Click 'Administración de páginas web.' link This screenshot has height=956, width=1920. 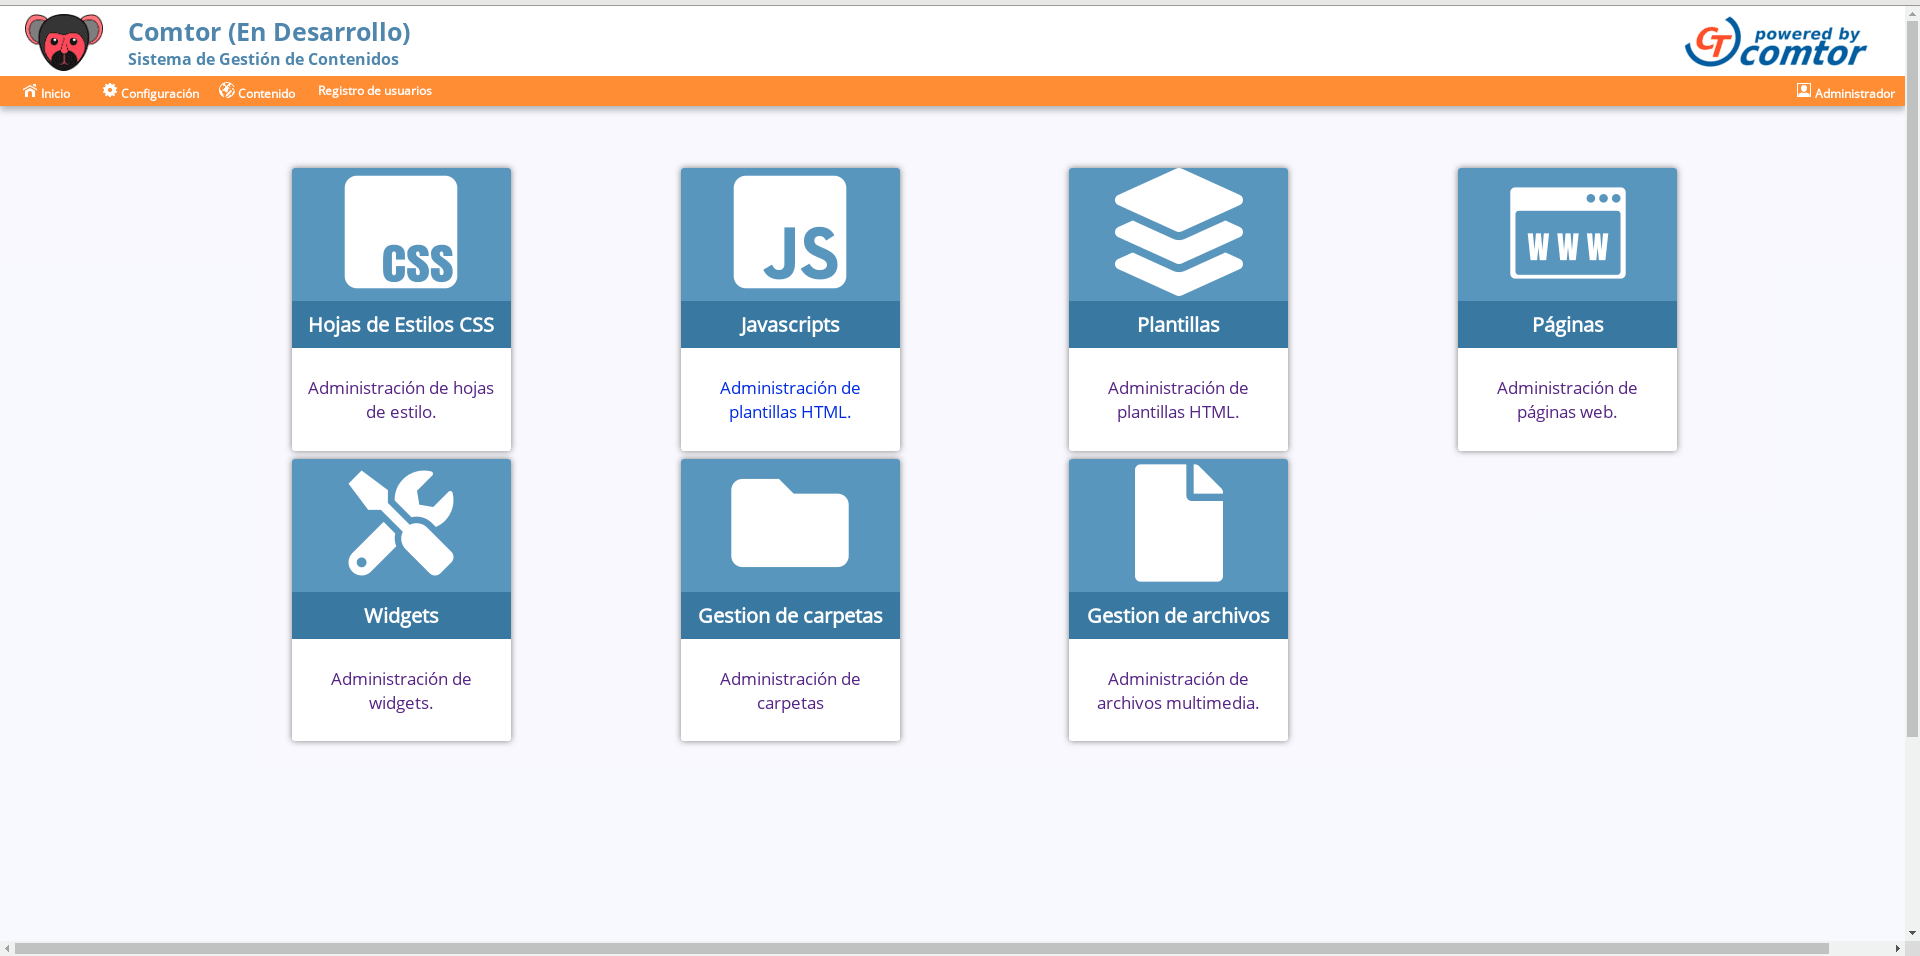[x=1567, y=400]
